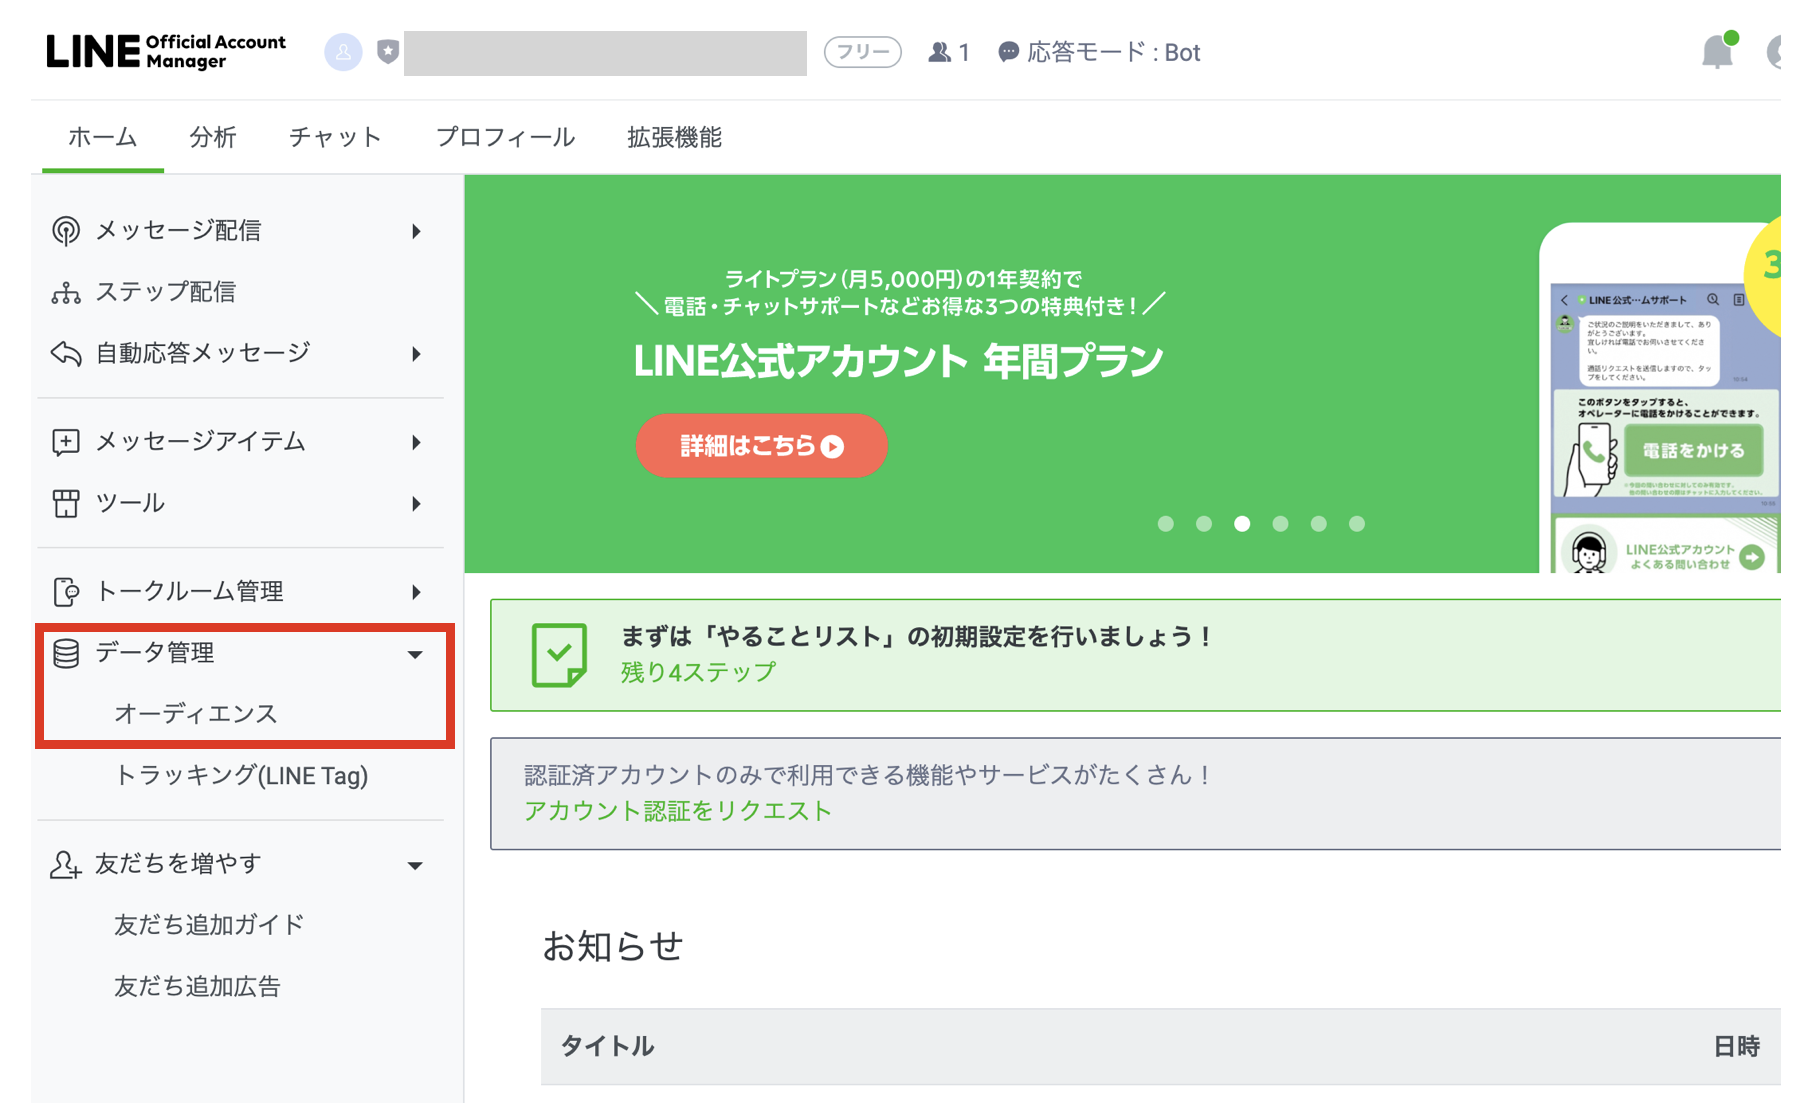
Task: Click the 日時 column header
Action: tap(1736, 1046)
